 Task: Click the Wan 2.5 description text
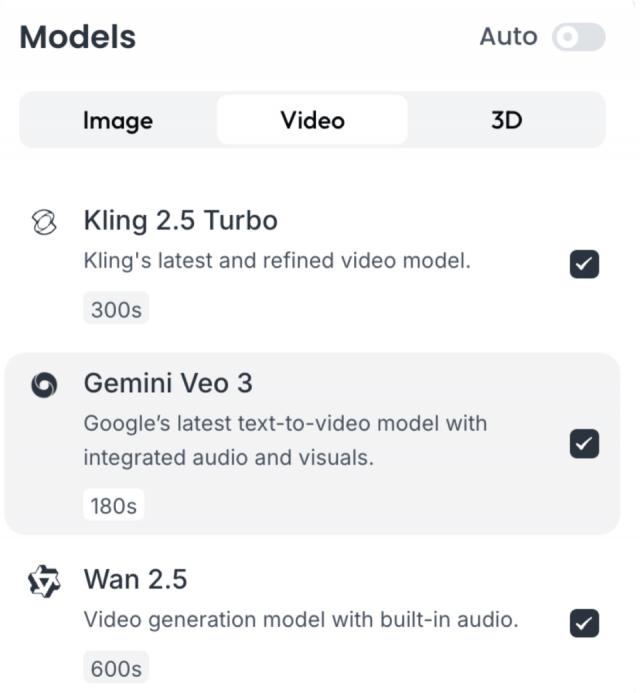(x=300, y=620)
